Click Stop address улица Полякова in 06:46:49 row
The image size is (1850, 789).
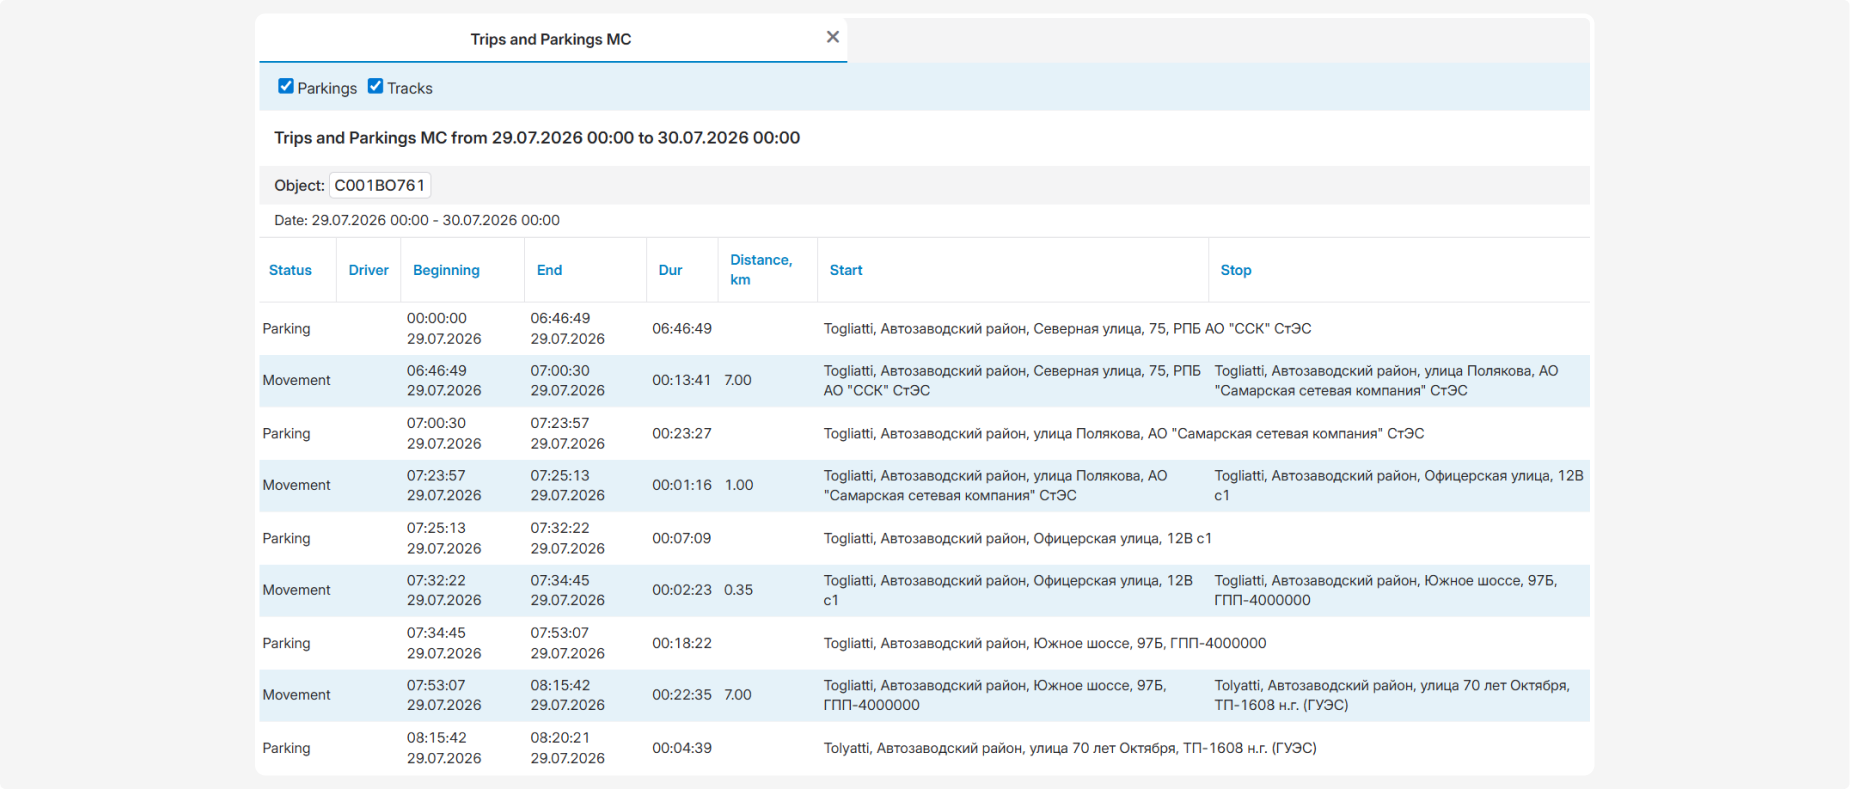[1386, 381]
